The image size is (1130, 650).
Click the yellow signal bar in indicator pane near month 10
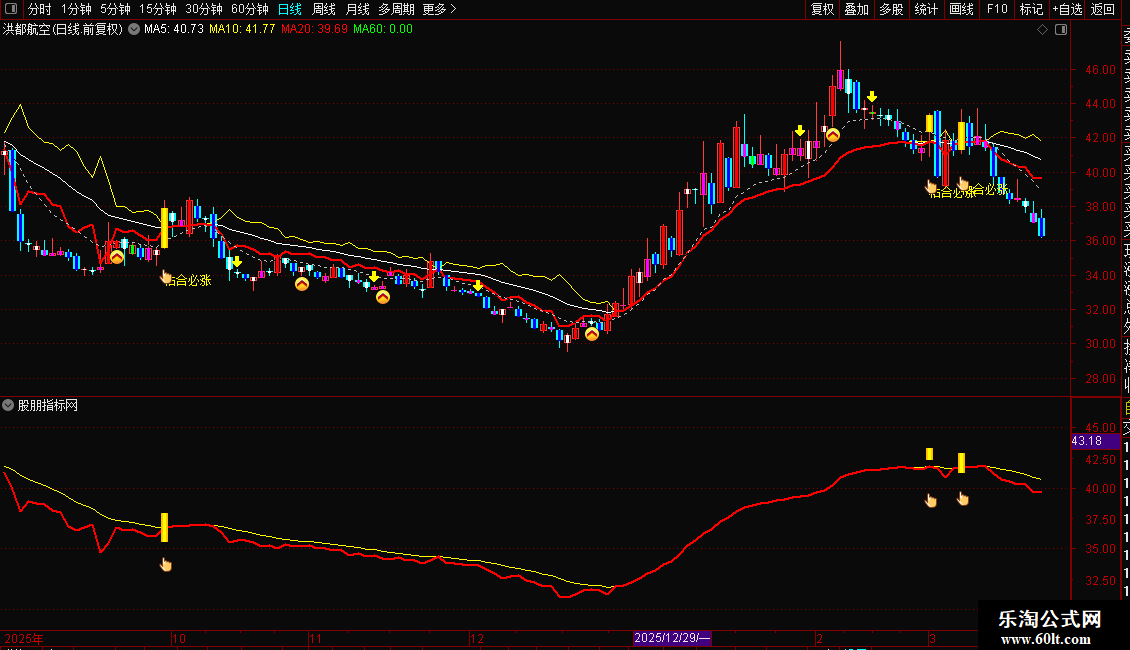click(164, 527)
